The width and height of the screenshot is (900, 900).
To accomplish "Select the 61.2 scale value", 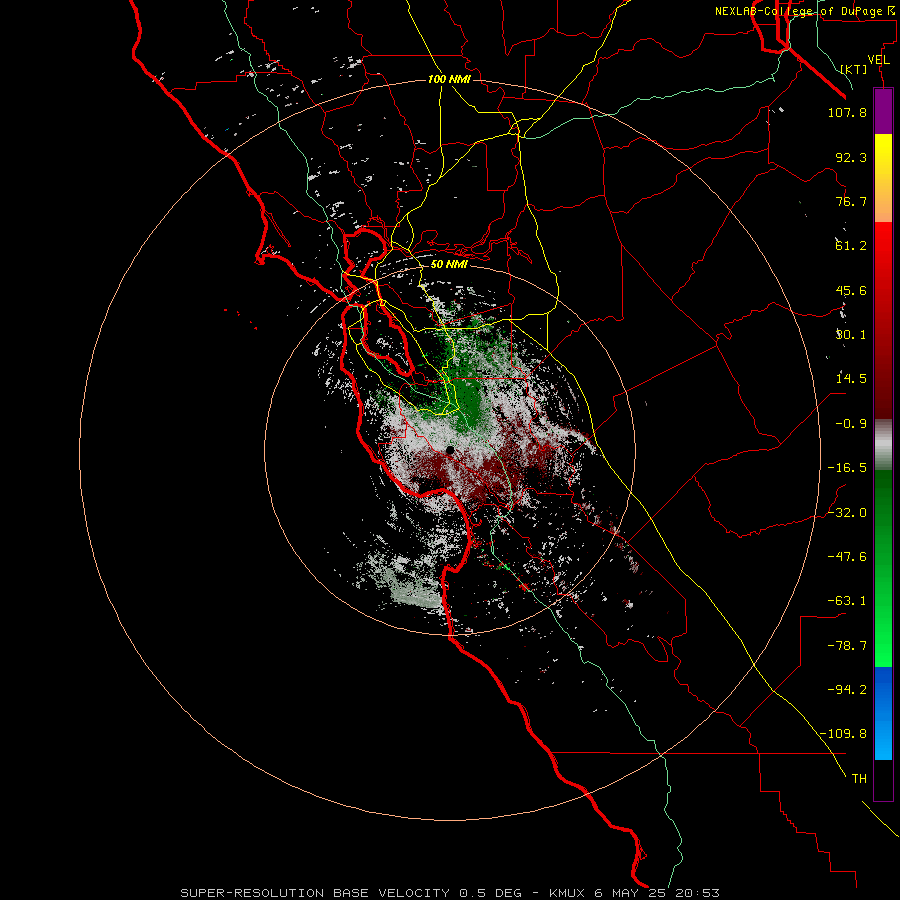I will coord(851,246).
